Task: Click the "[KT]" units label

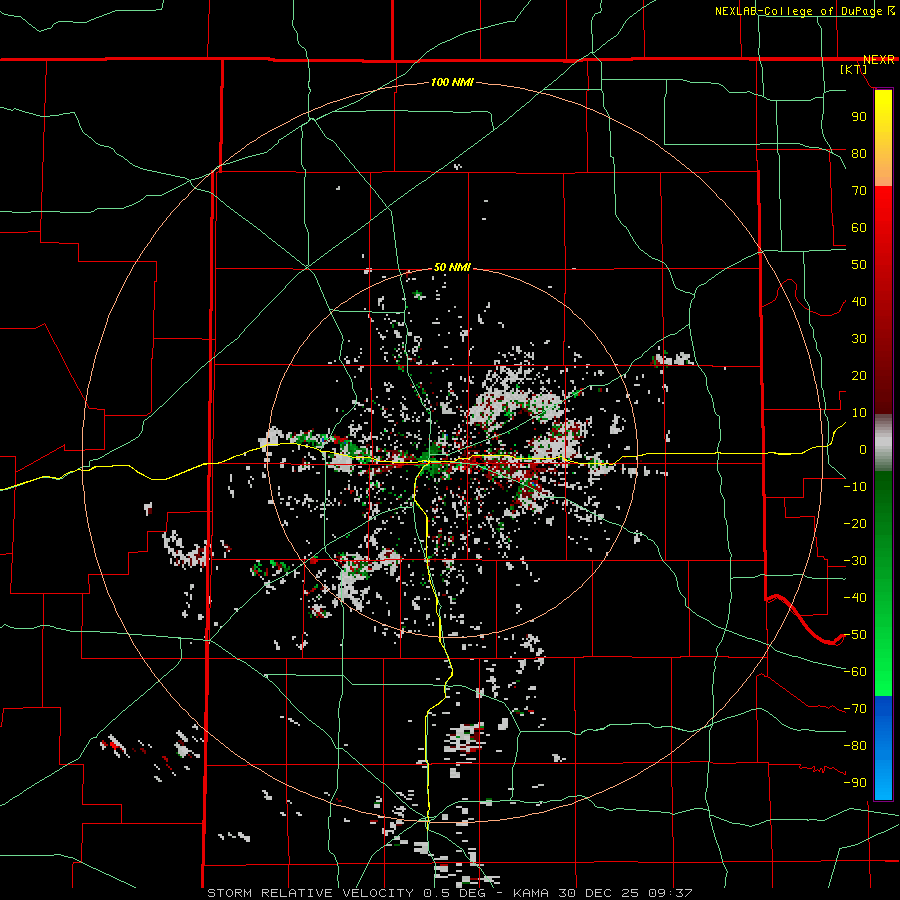Action: pyautogui.click(x=854, y=69)
